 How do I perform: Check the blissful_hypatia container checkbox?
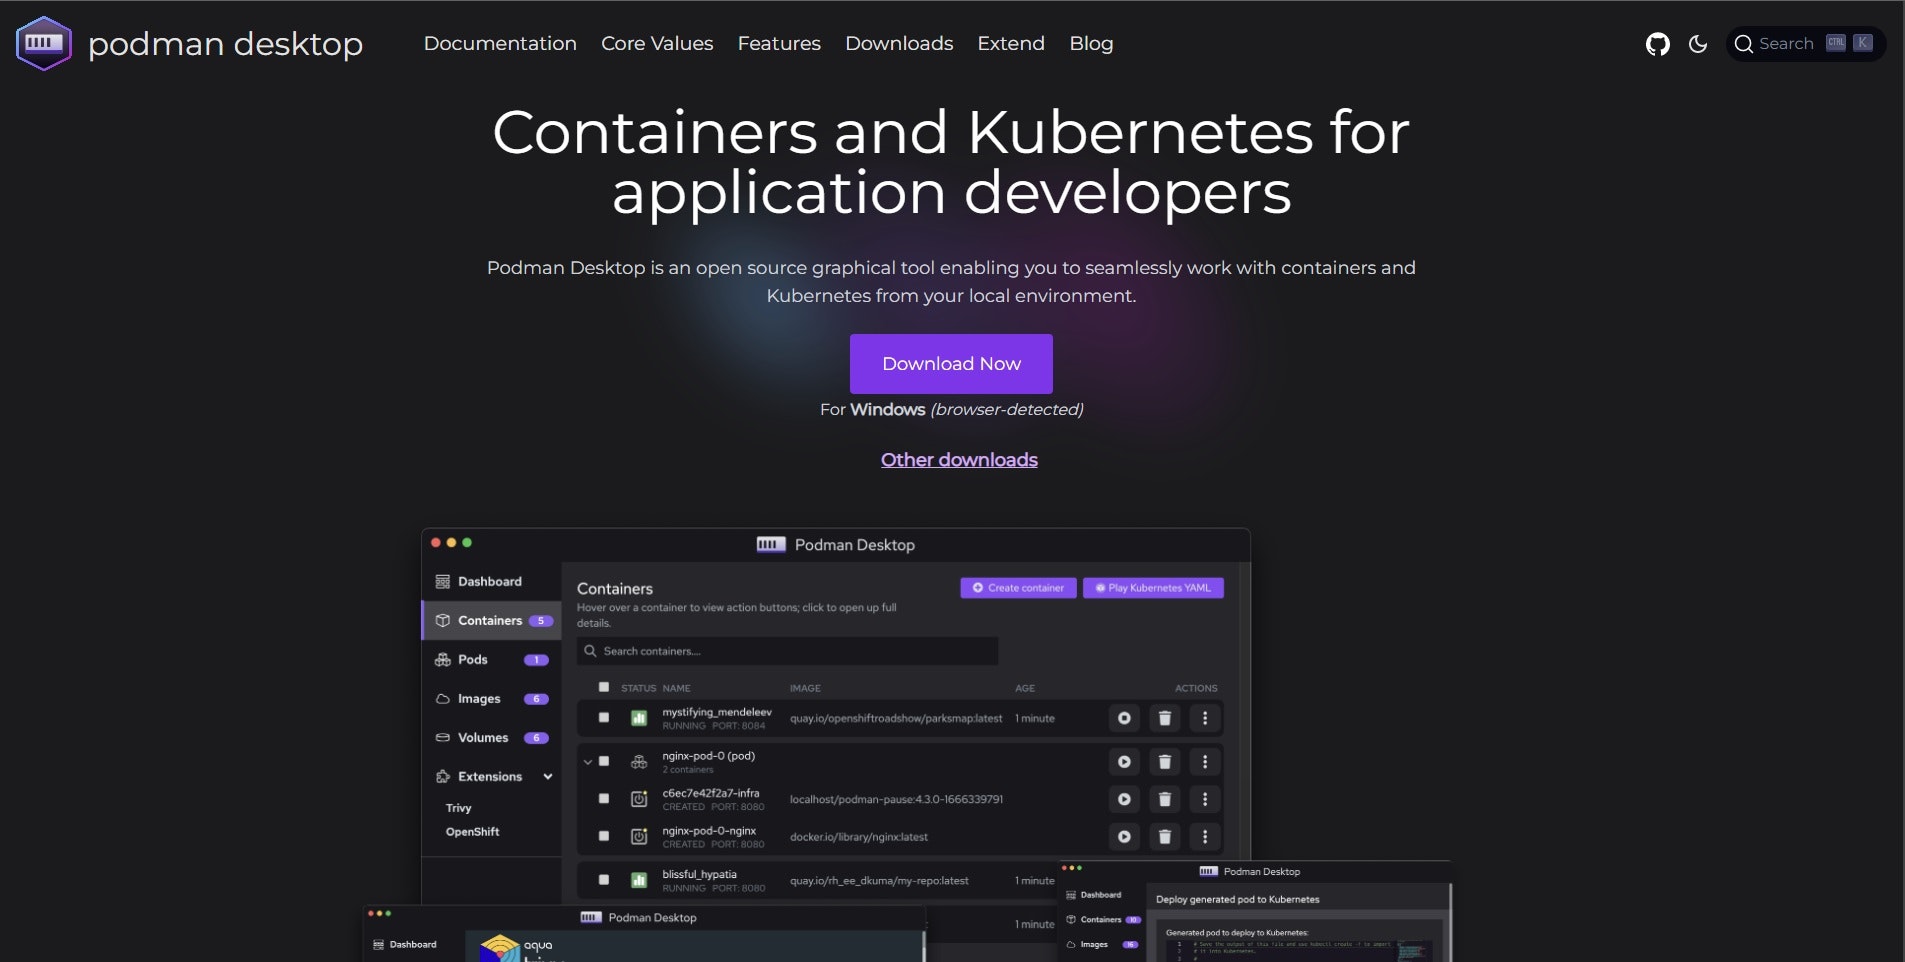click(604, 880)
